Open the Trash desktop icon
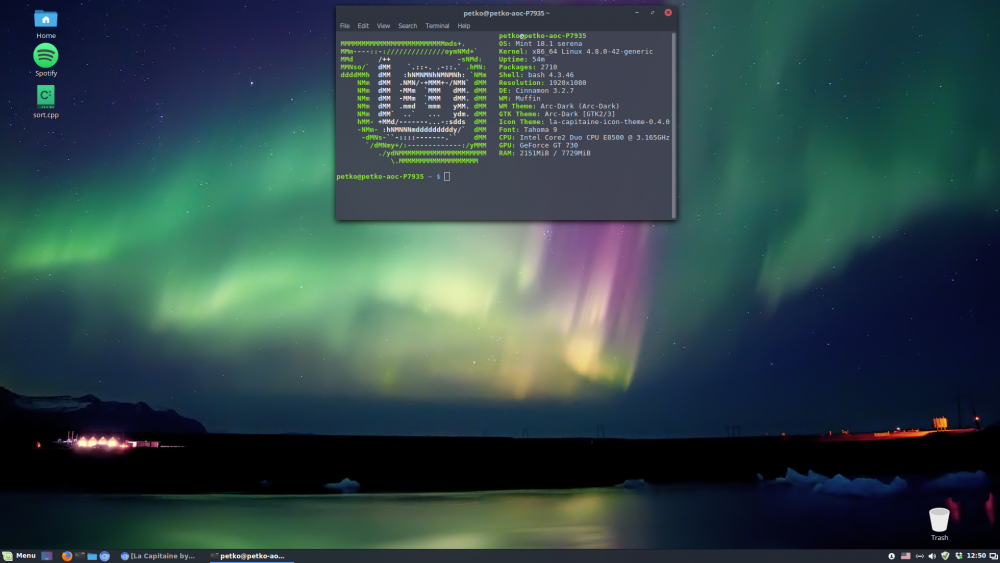The width and height of the screenshot is (1000, 563). [x=939, y=524]
